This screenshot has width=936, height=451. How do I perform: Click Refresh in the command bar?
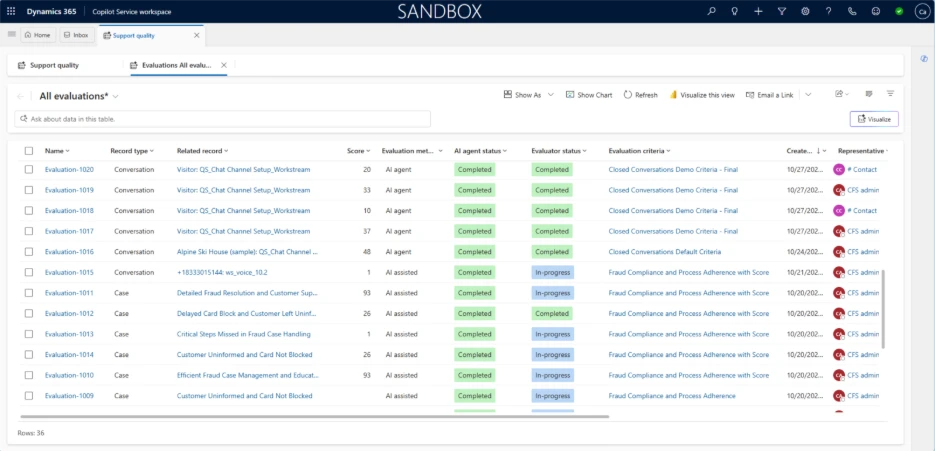pyautogui.click(x=640, y=95)
